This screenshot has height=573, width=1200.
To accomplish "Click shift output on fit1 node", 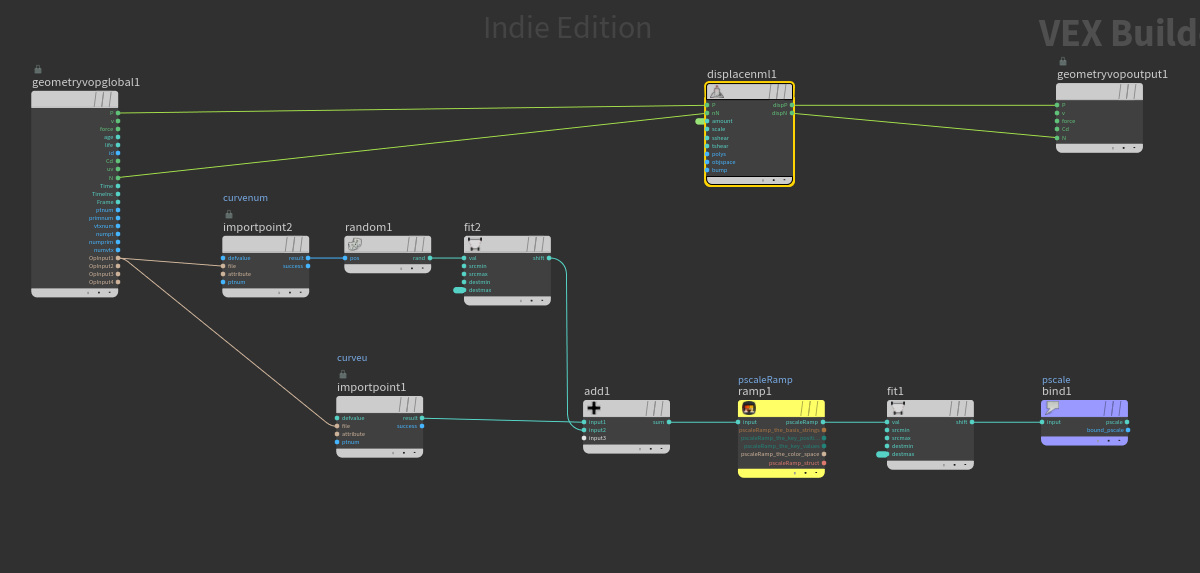I will click(x=972, y=422).
